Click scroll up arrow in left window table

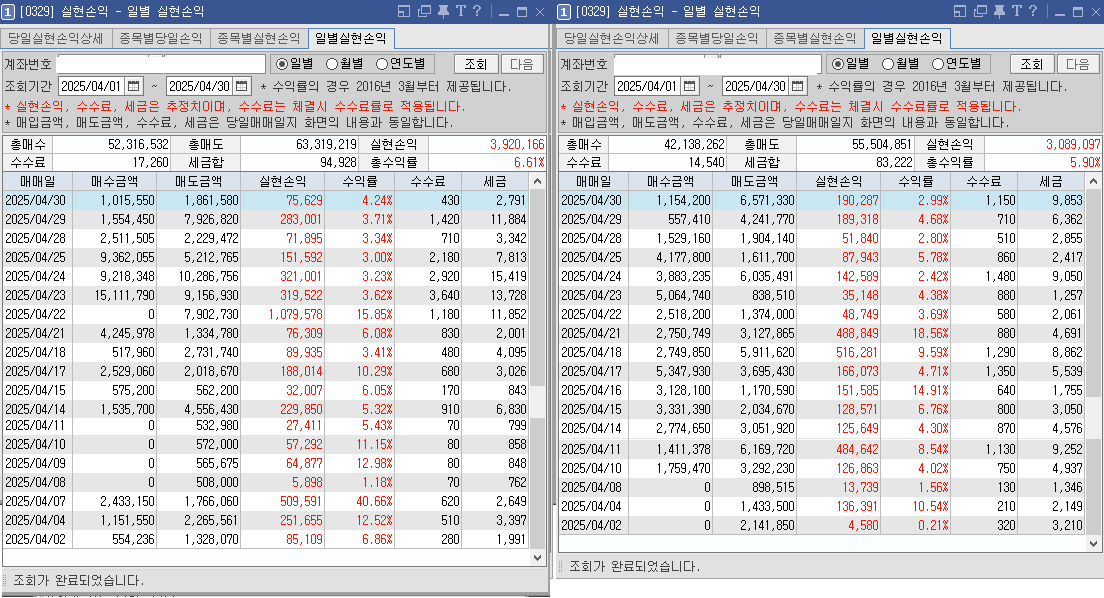click(538, 182)
